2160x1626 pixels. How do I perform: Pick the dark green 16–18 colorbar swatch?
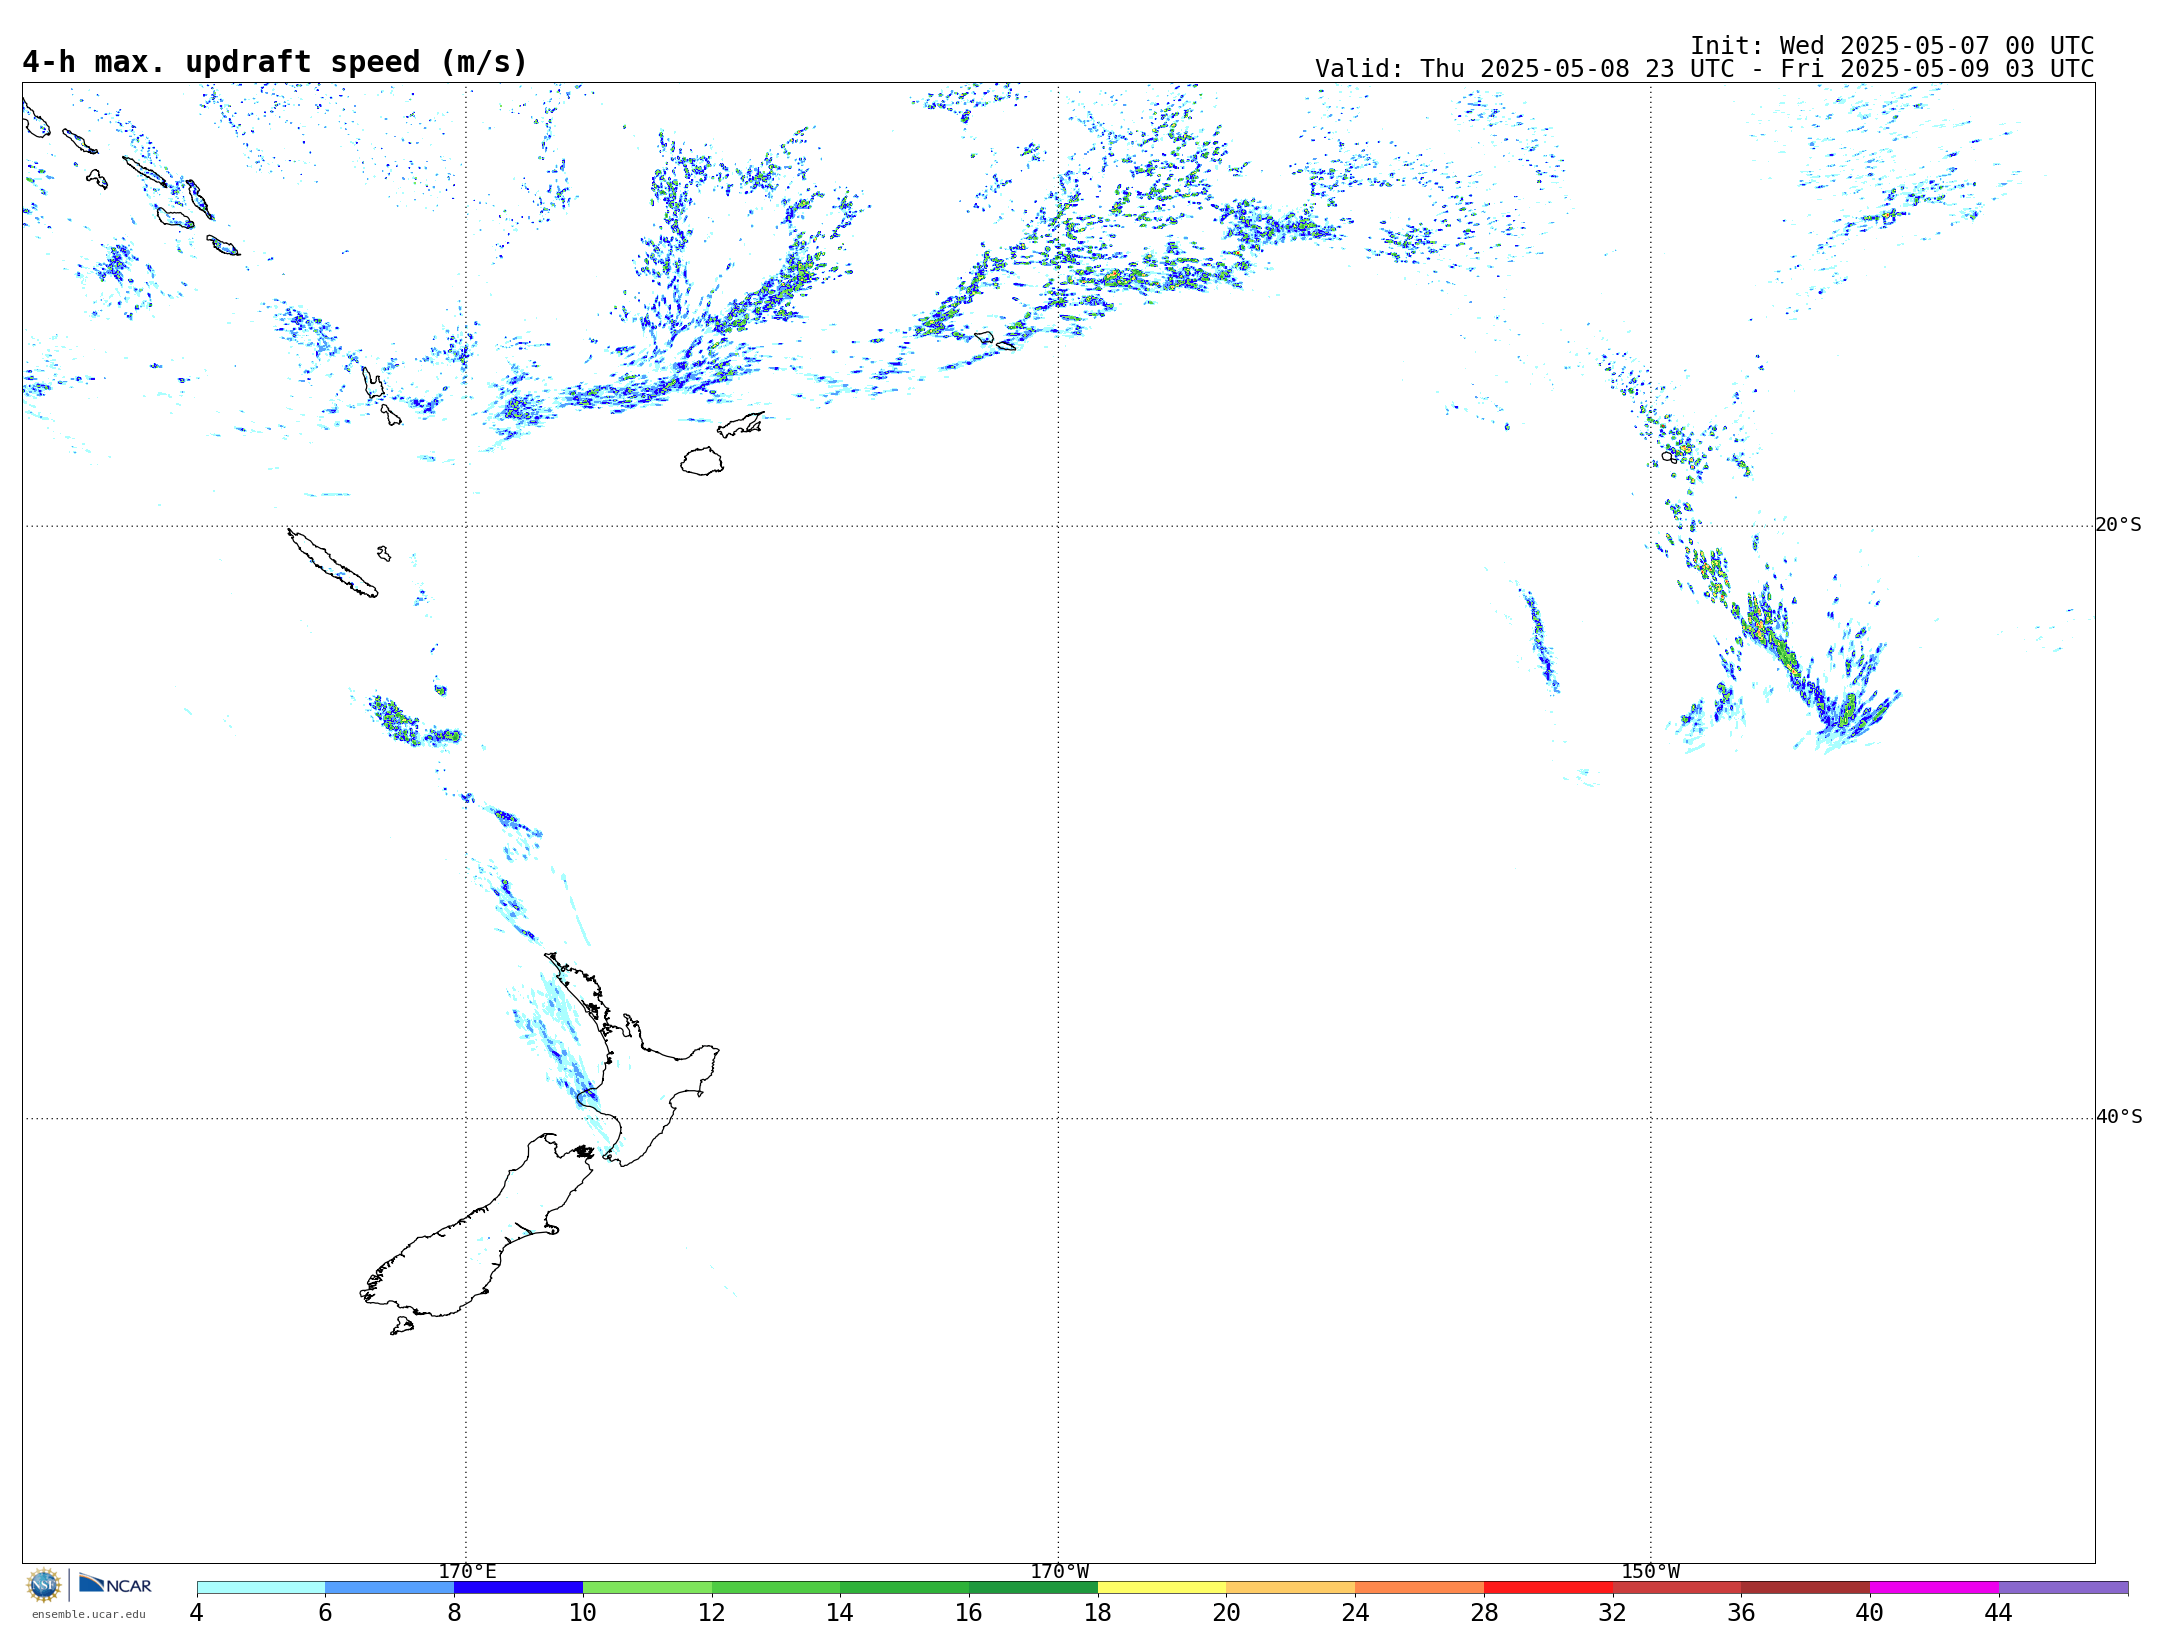tap(1033, 1588)
